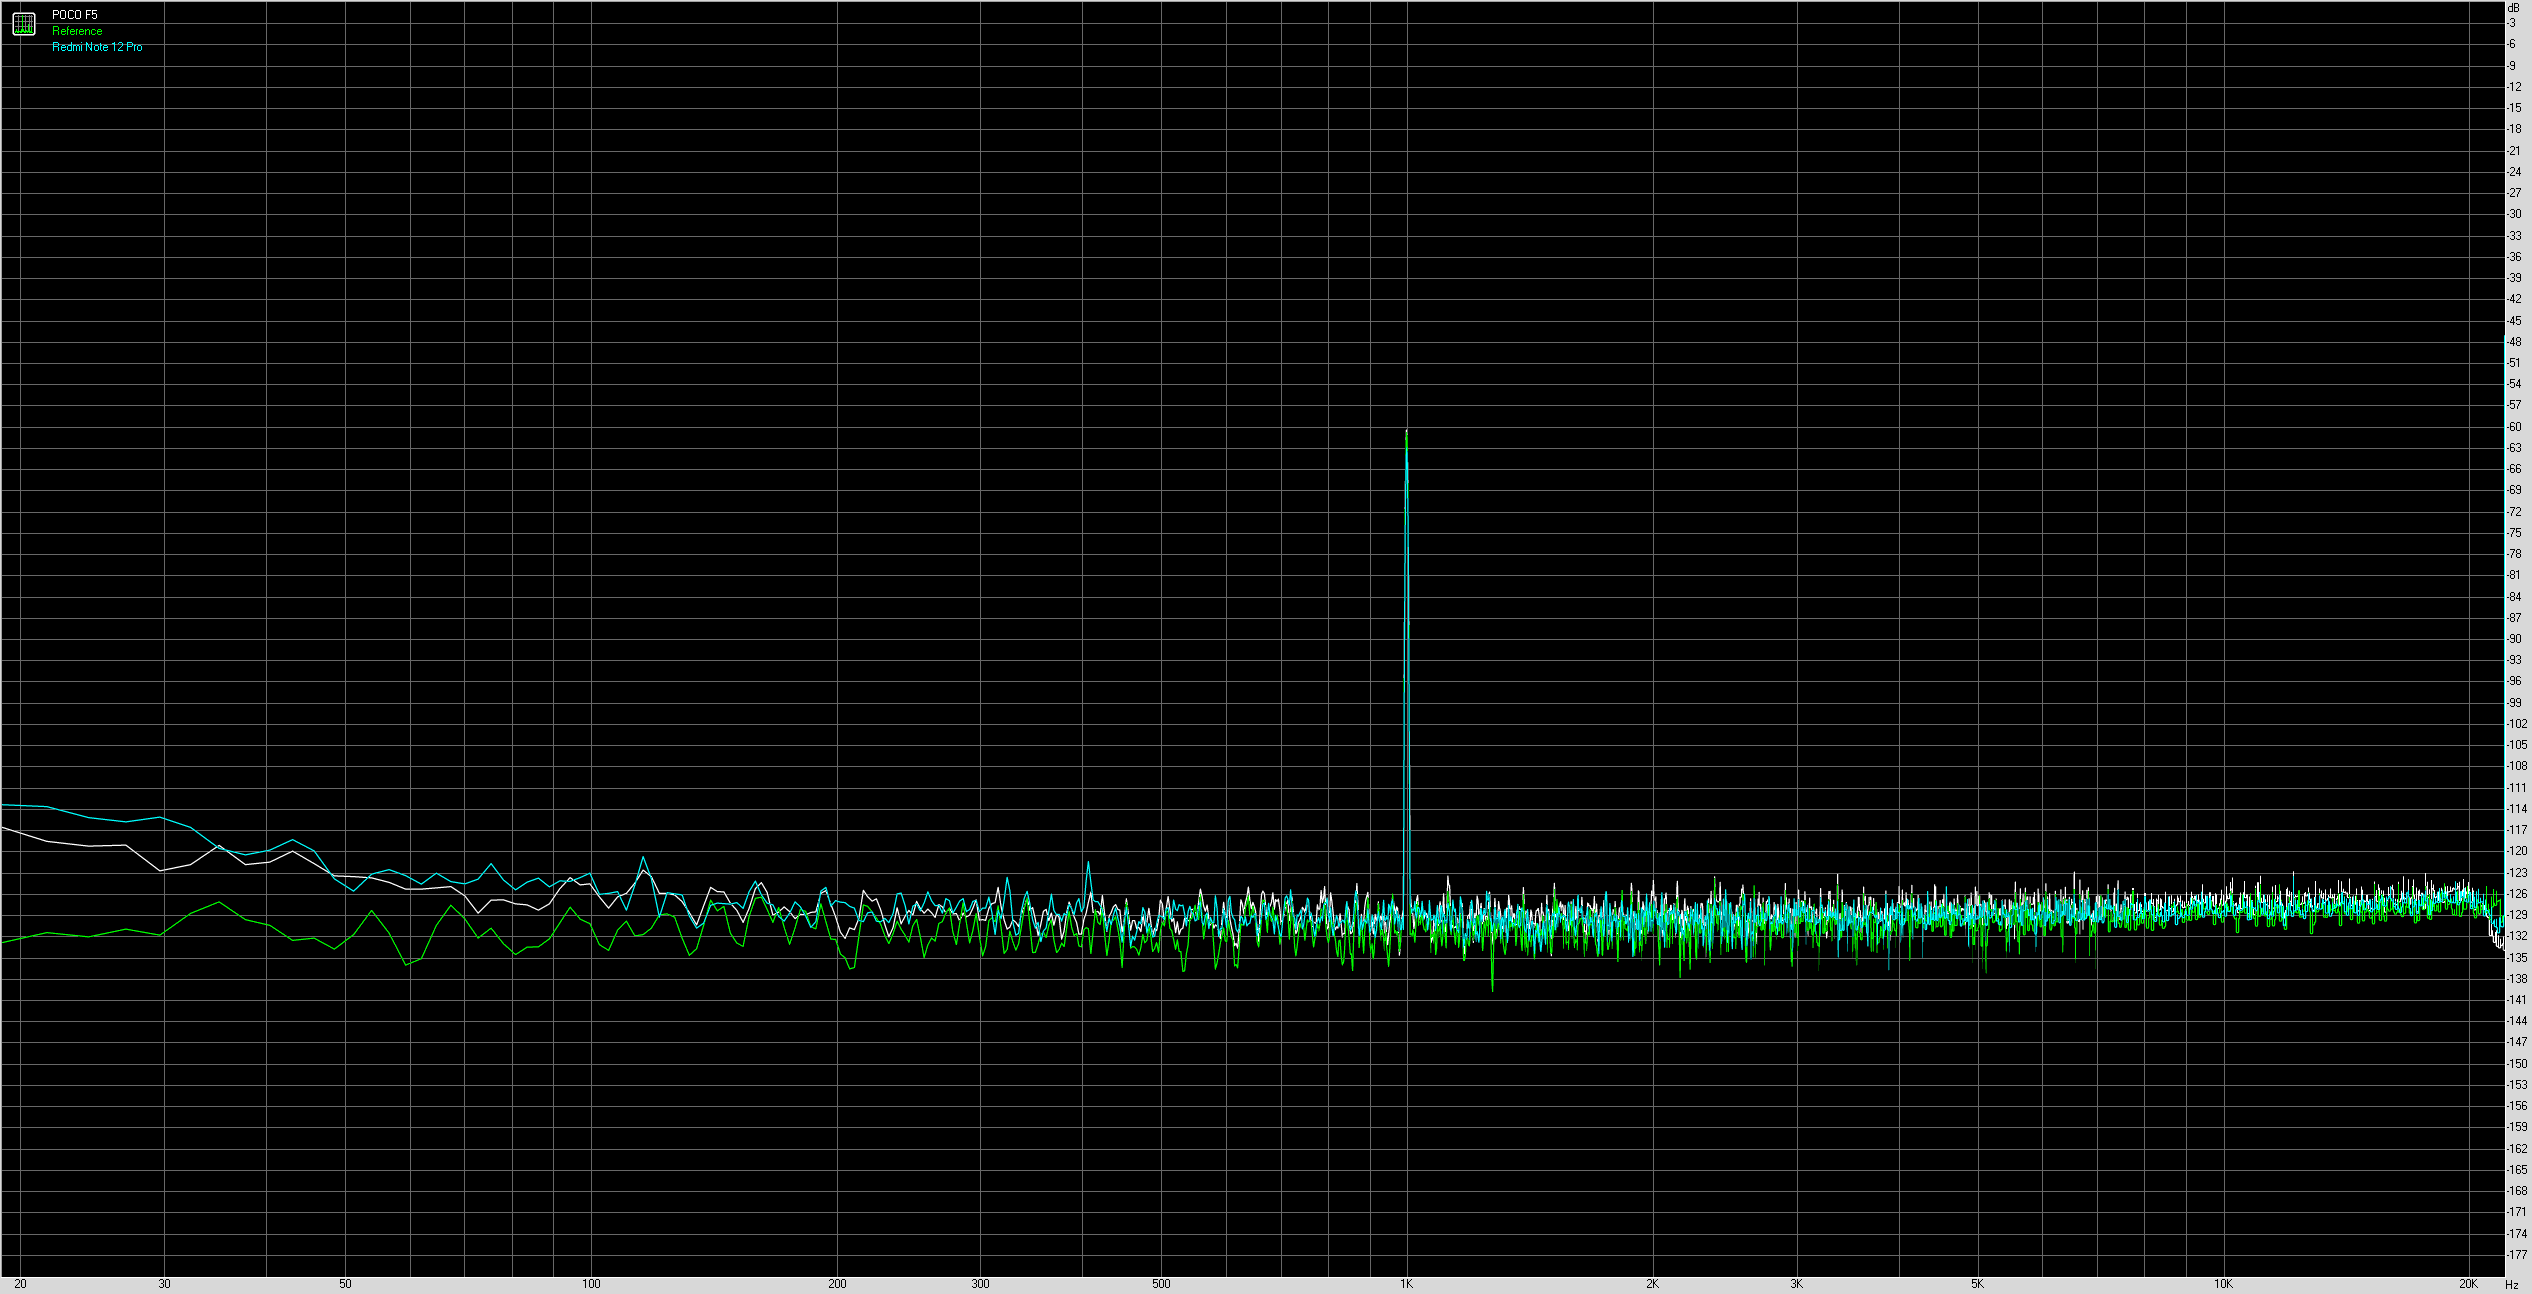Select the POCO F5 legend entry
Screen dimensions: 2532x1294
tap(75, 15)
